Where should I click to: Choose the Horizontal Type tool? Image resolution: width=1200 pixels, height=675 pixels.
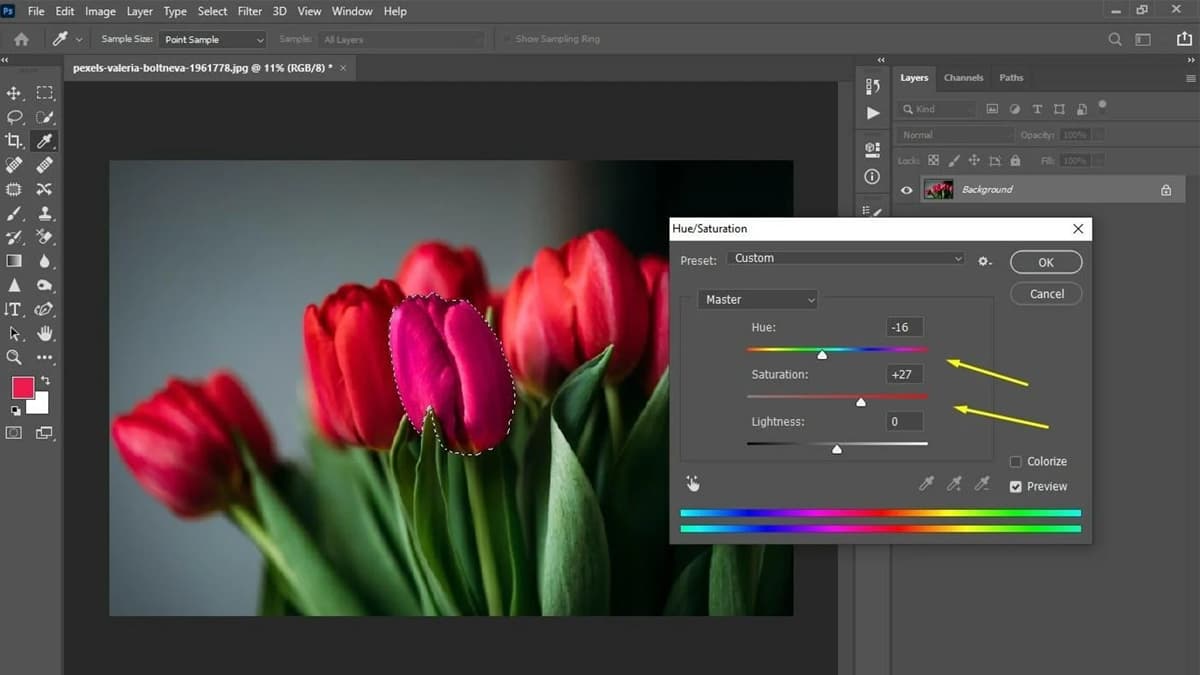pyautogui.click(x=14, y=309)
